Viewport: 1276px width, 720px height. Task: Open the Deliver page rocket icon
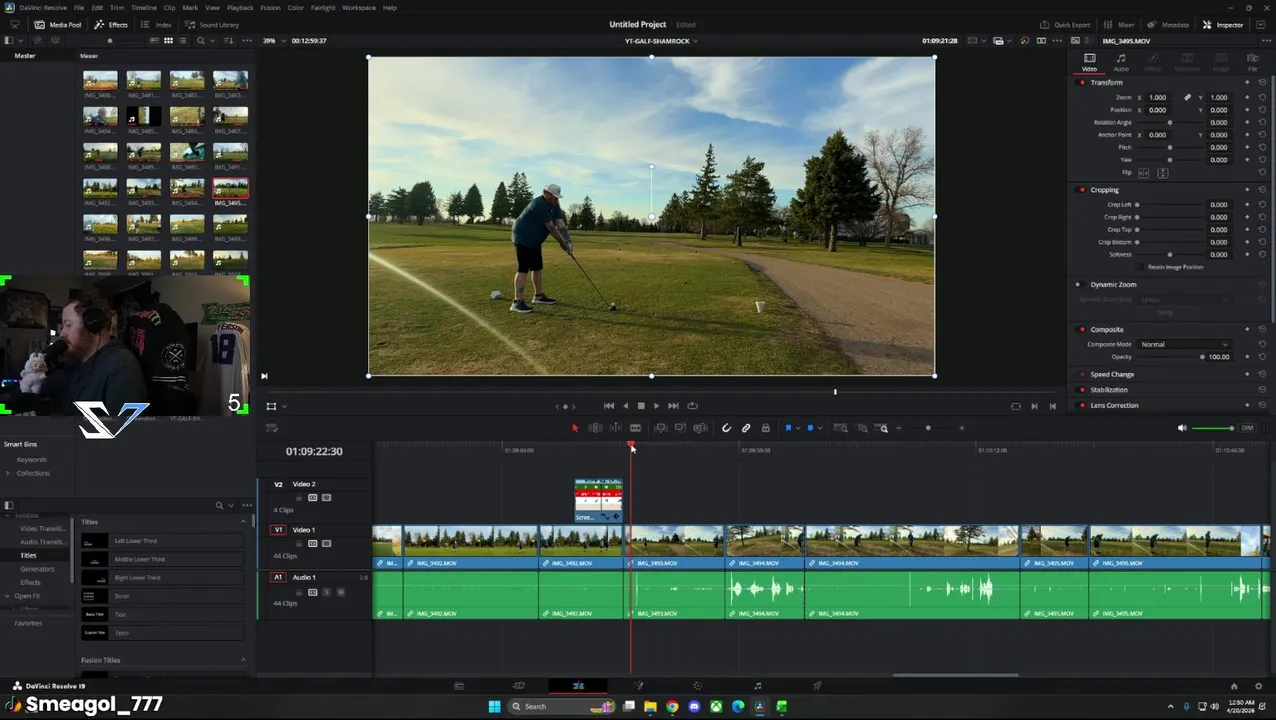[x=817, y=686]
